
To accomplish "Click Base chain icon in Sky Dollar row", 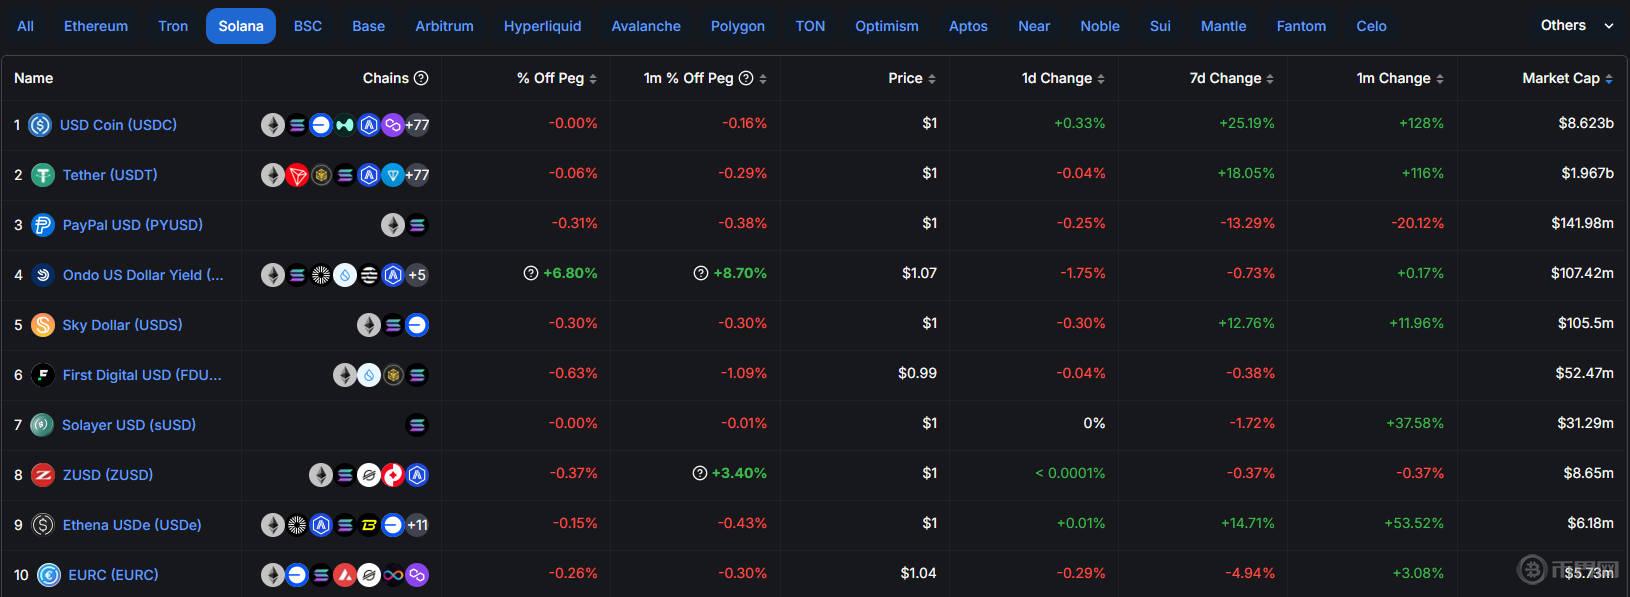I will click(417, 325).
